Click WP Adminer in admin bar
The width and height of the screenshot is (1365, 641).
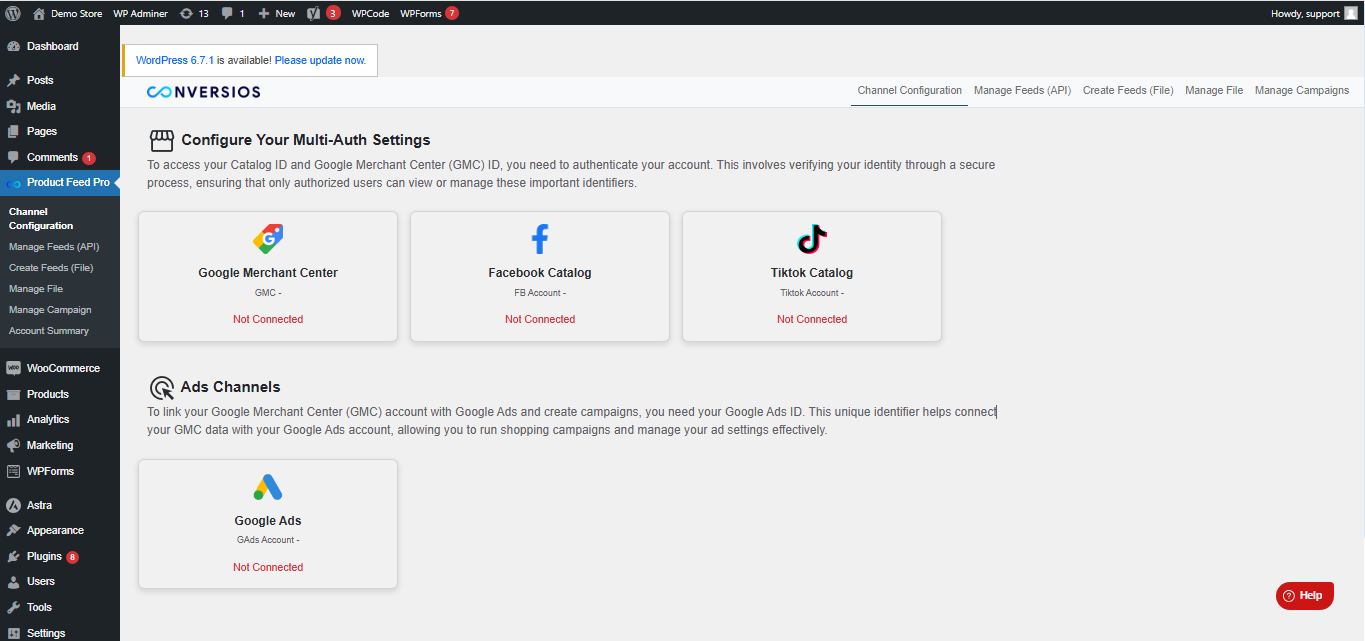140,13
